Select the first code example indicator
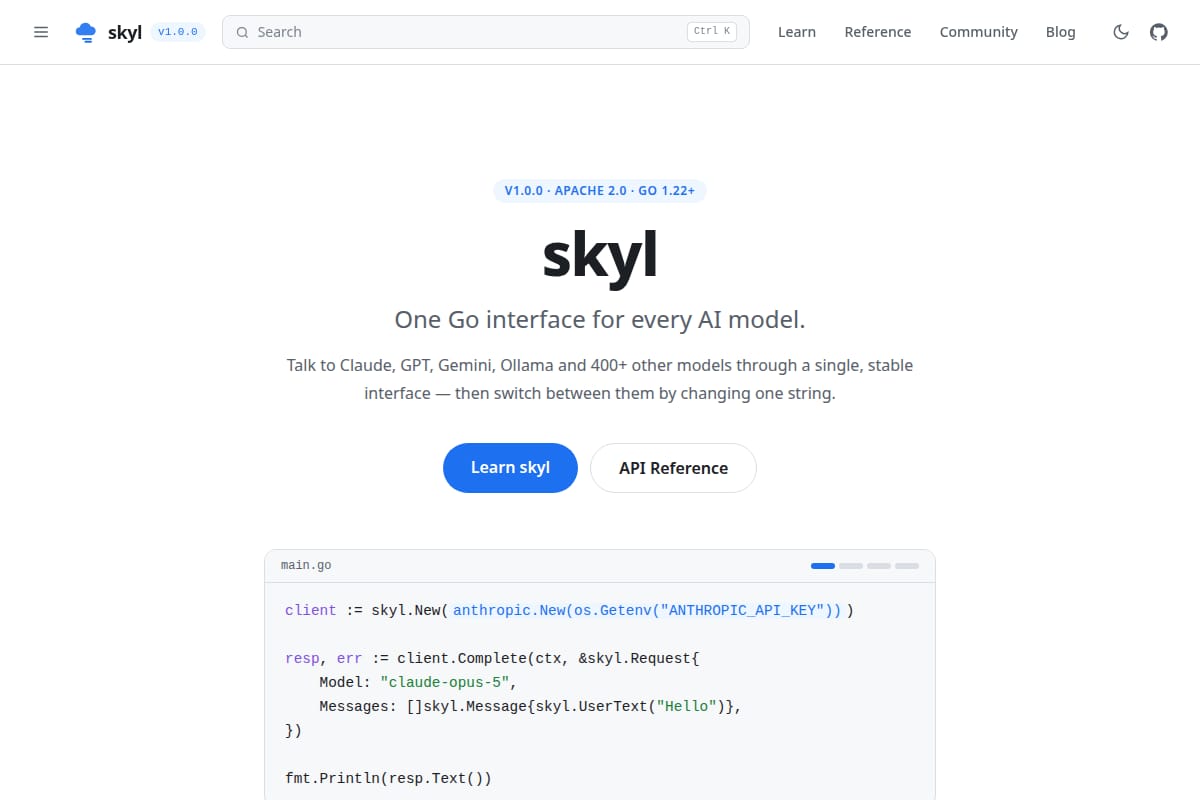Image resolution: width=1200 pixels, height=800 pixels. click(x=823, y=566)
